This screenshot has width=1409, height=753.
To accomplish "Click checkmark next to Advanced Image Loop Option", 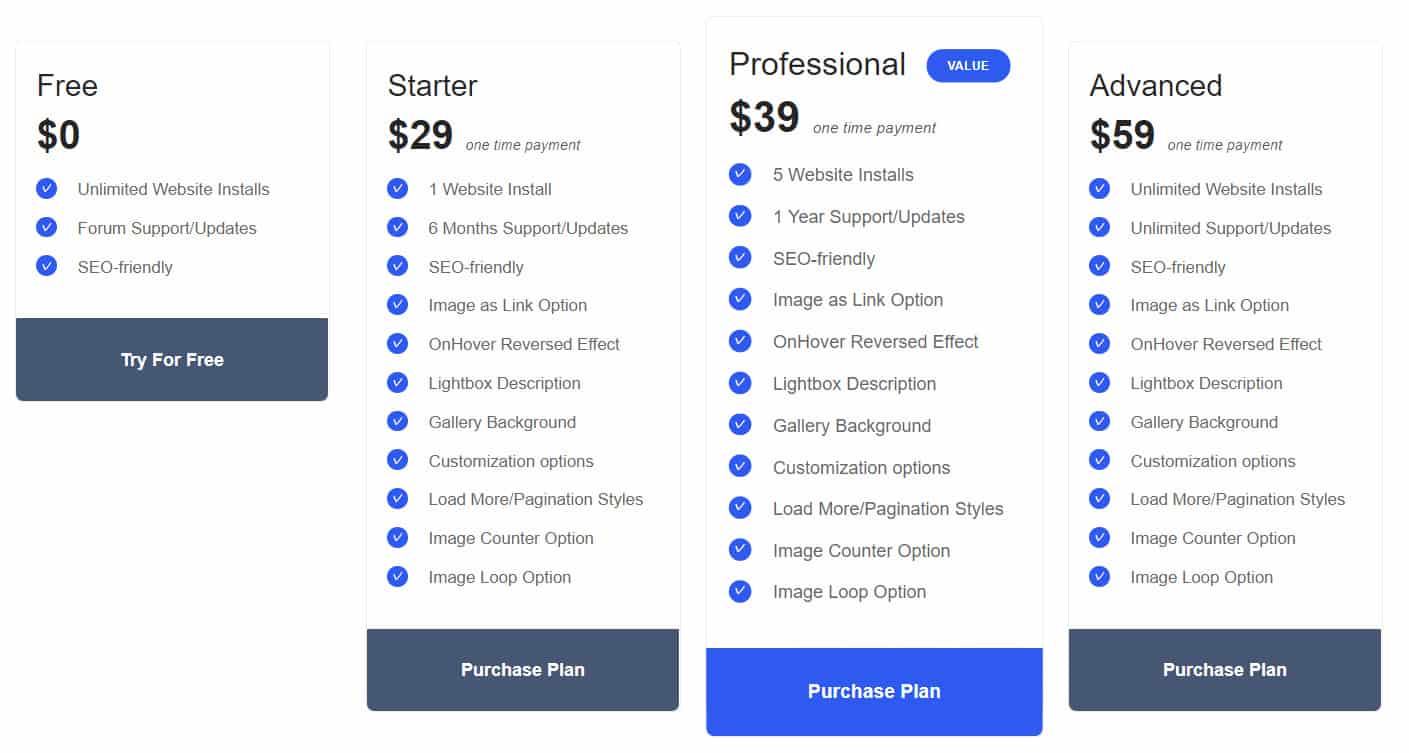I will point(1099,576).
